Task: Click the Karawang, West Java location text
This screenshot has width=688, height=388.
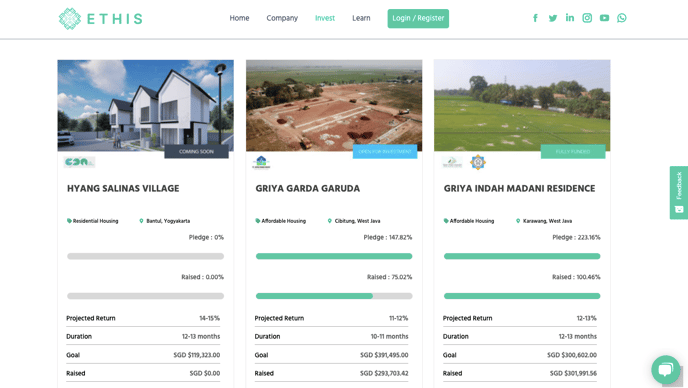Action: (548, 221)
